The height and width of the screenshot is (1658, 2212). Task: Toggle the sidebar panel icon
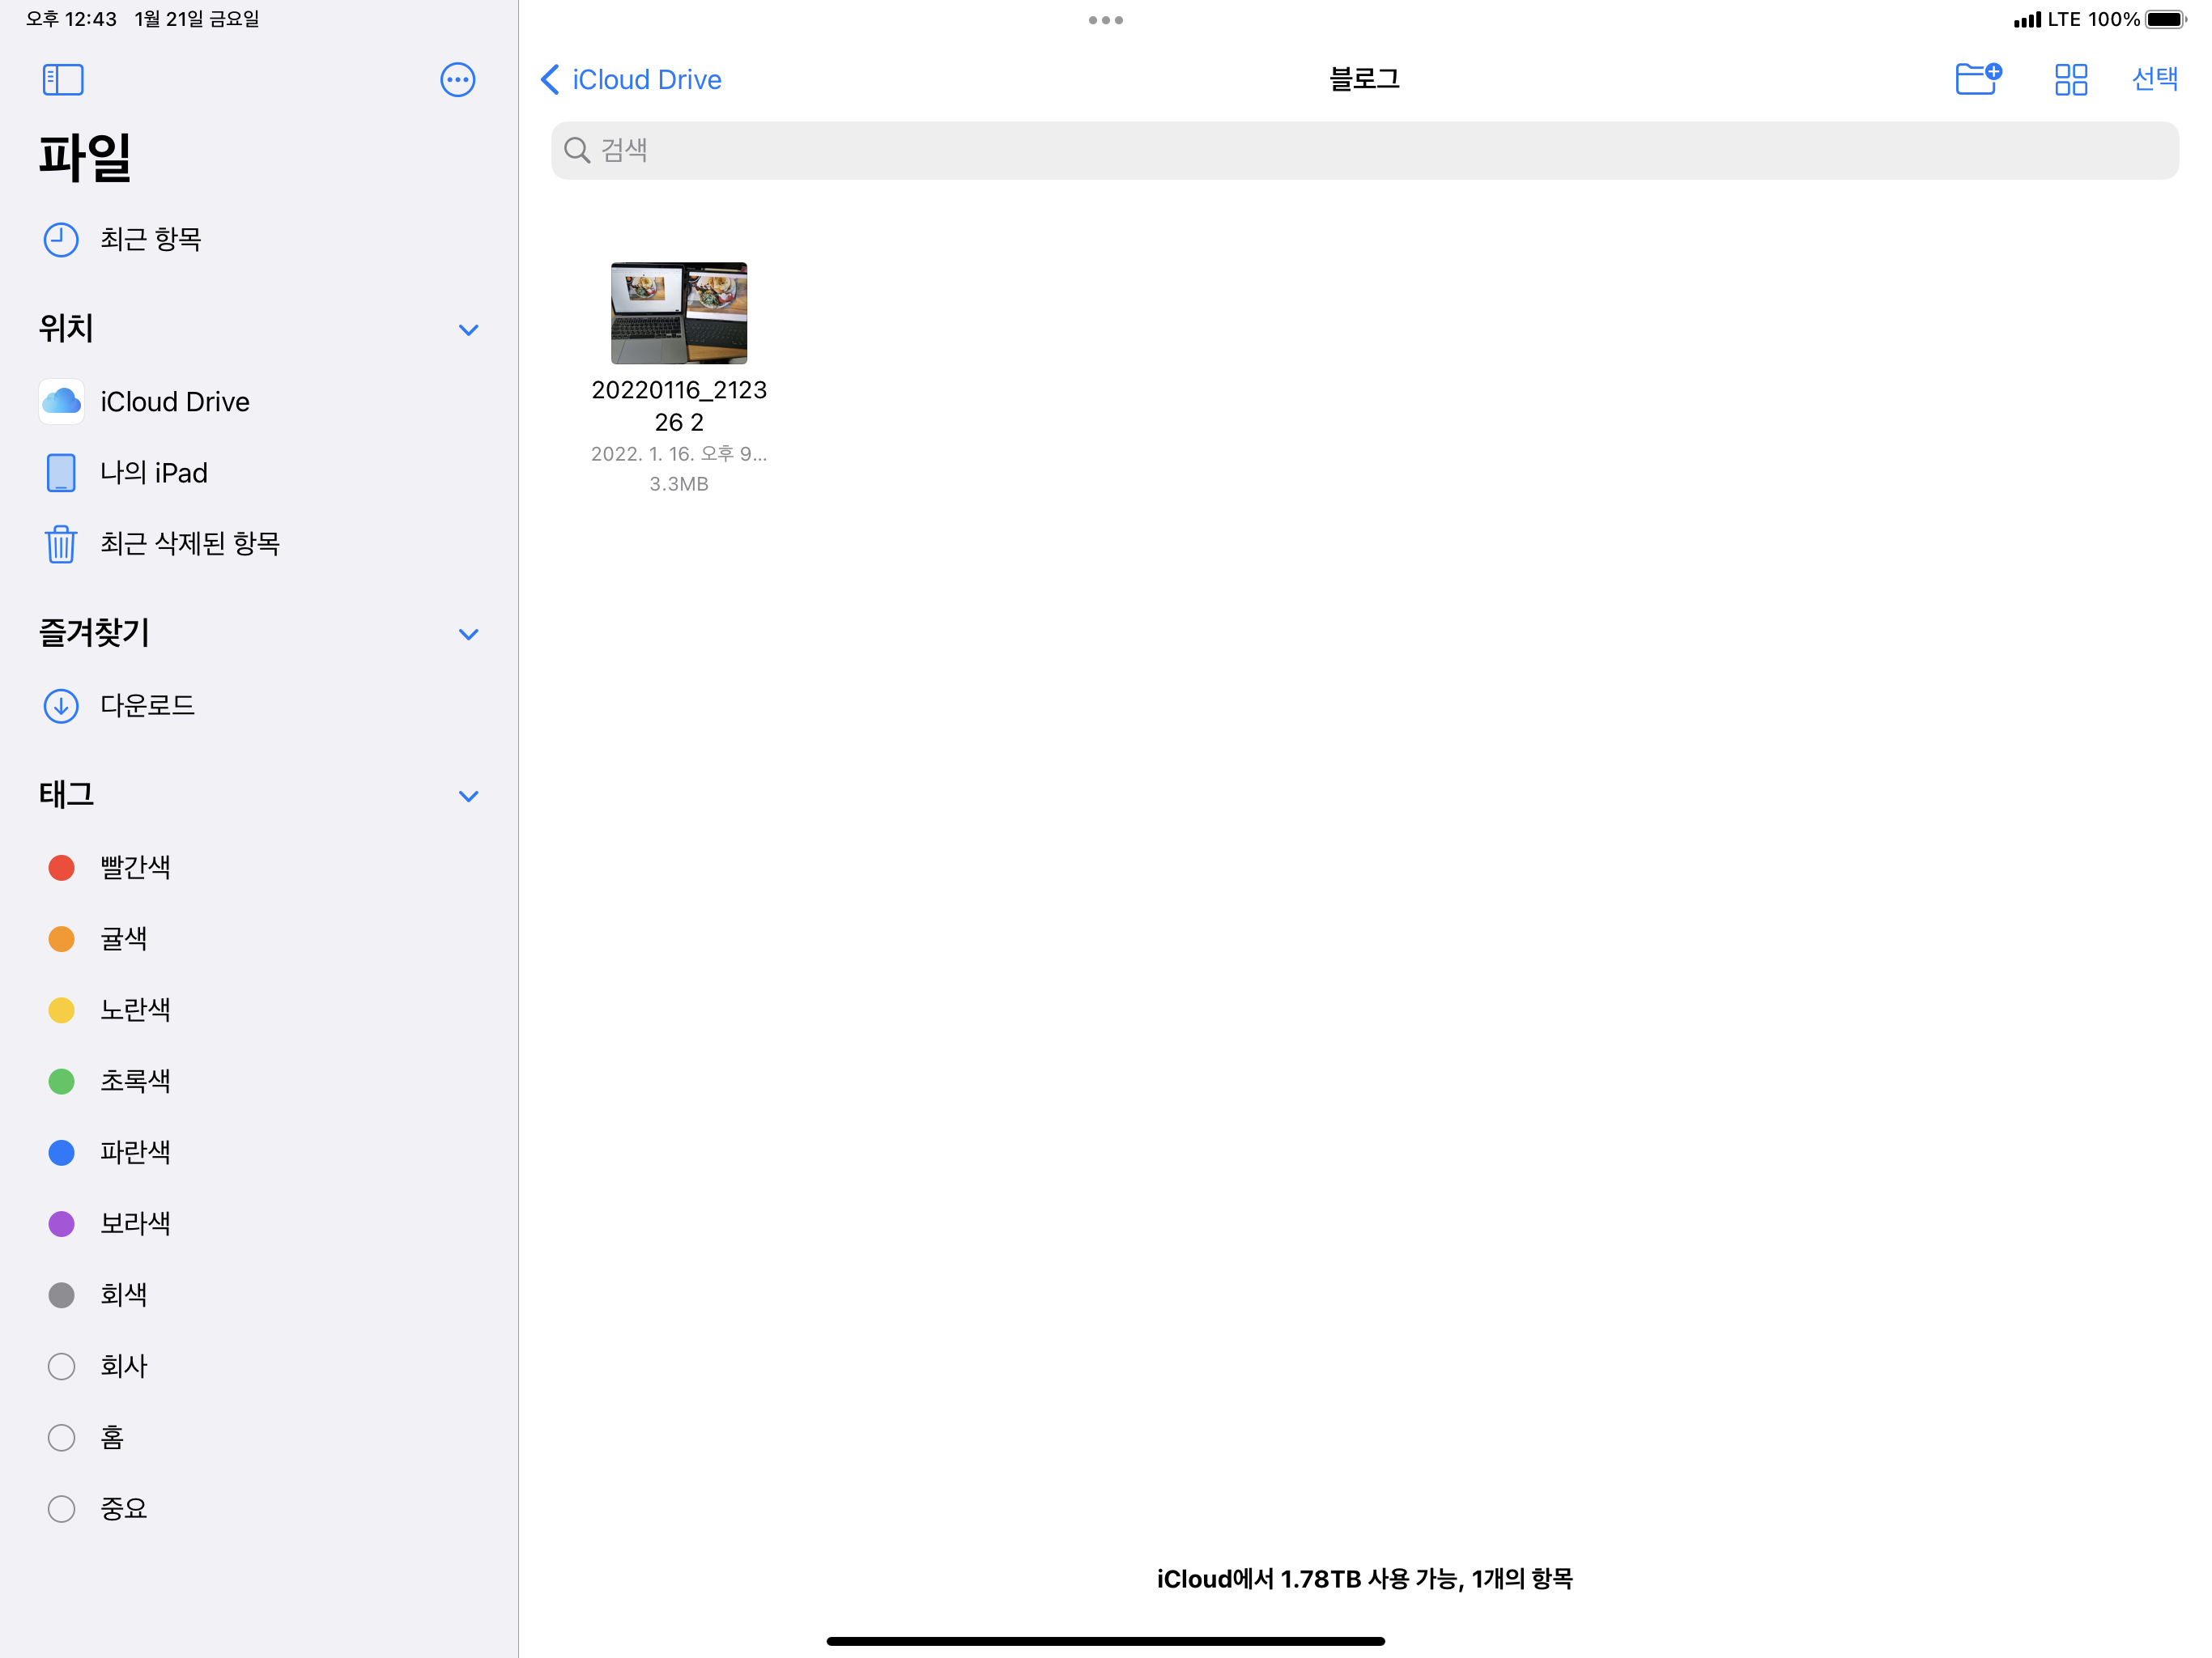(x=63, y=80)
